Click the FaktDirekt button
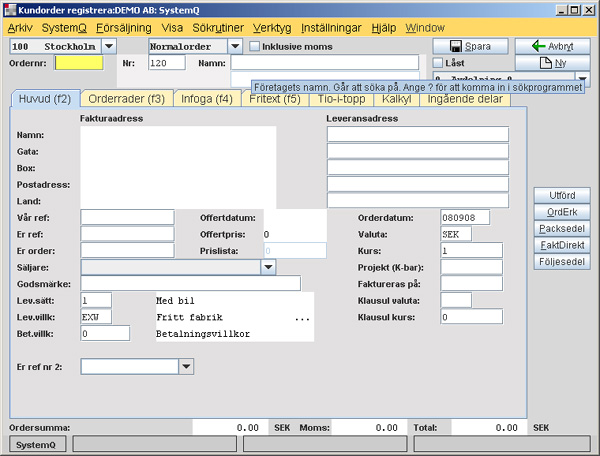This screenshot has height=456, width=600. pyautogui.click(x=562, y=245)
